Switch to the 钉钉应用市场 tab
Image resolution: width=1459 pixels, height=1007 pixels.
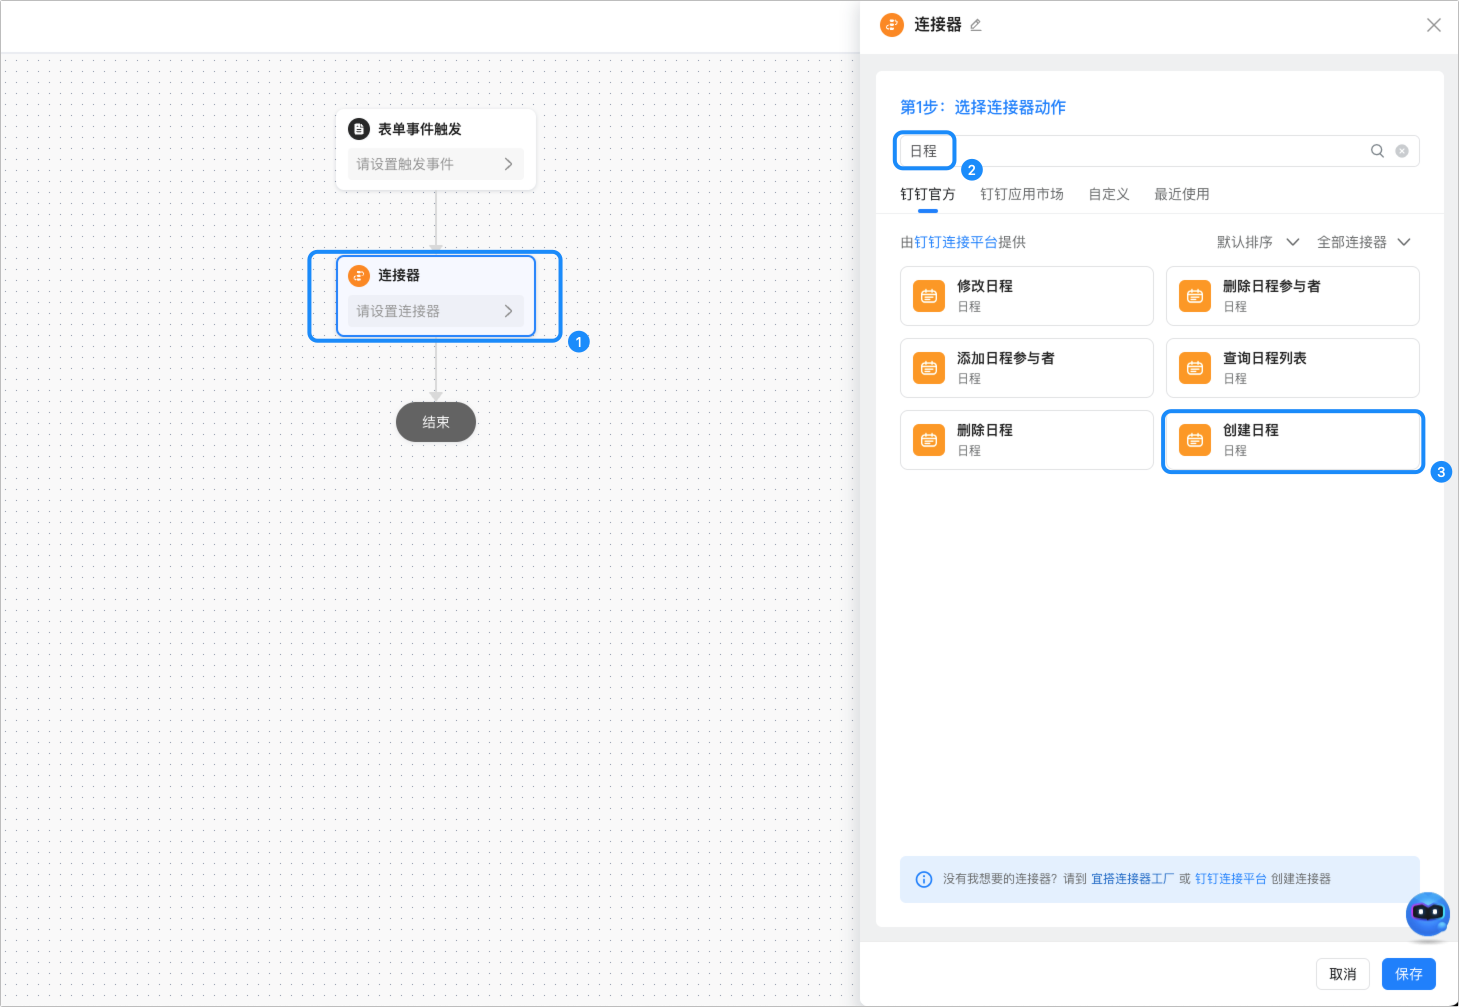point(1021,194)
